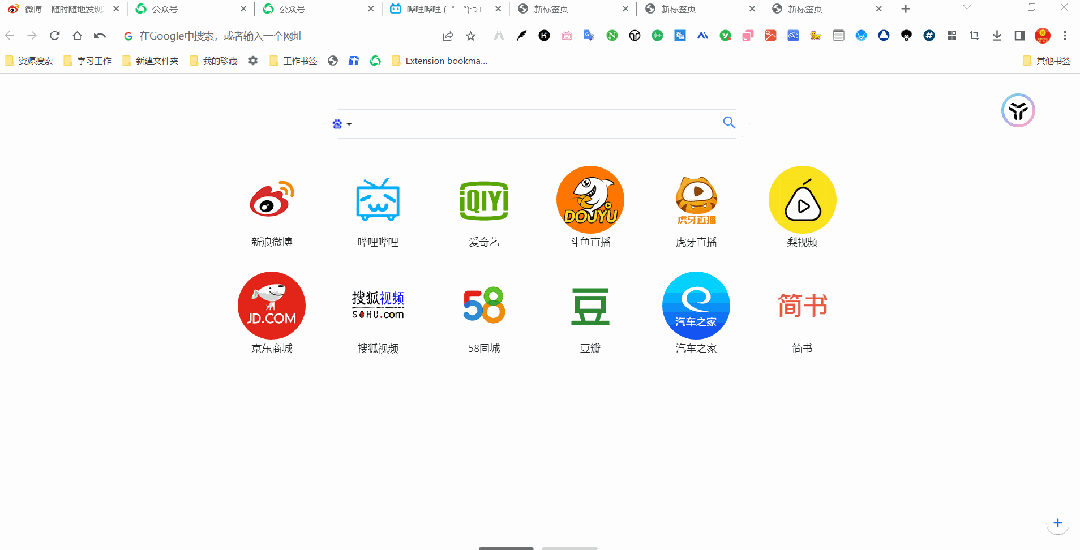Image resolution: width=1080 pixels, height=550 pixels.
Task: Click the blue magnifier search icon
Action: 729,123
